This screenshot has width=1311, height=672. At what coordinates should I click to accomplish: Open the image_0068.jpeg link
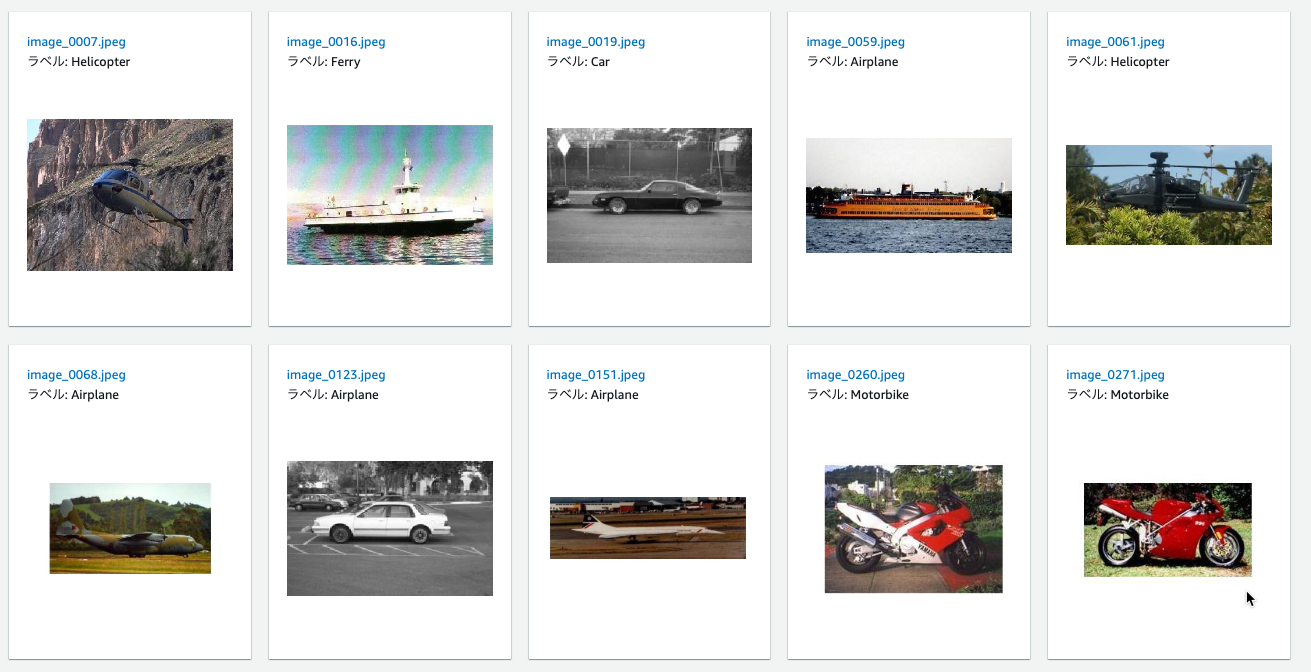[76, 375]
